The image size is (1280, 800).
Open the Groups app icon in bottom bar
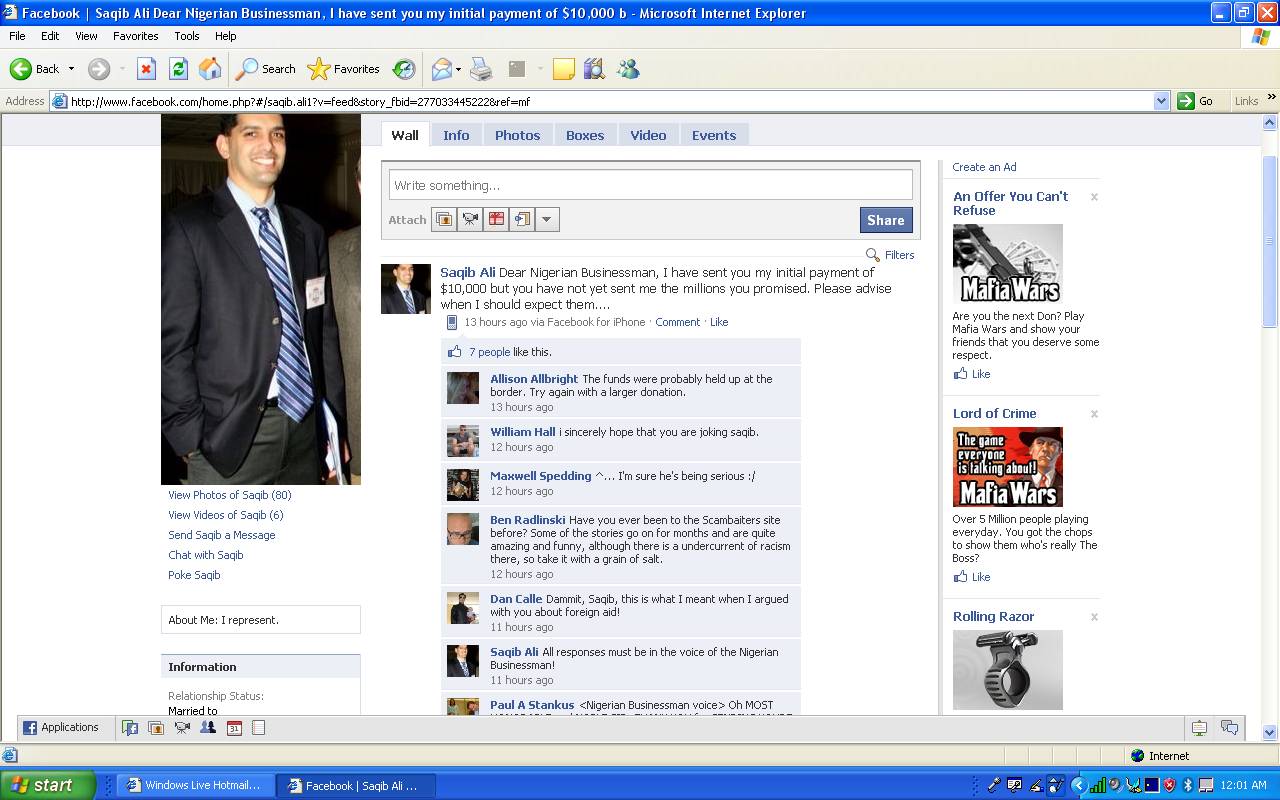pyautogui.click(x=208, y=728)
